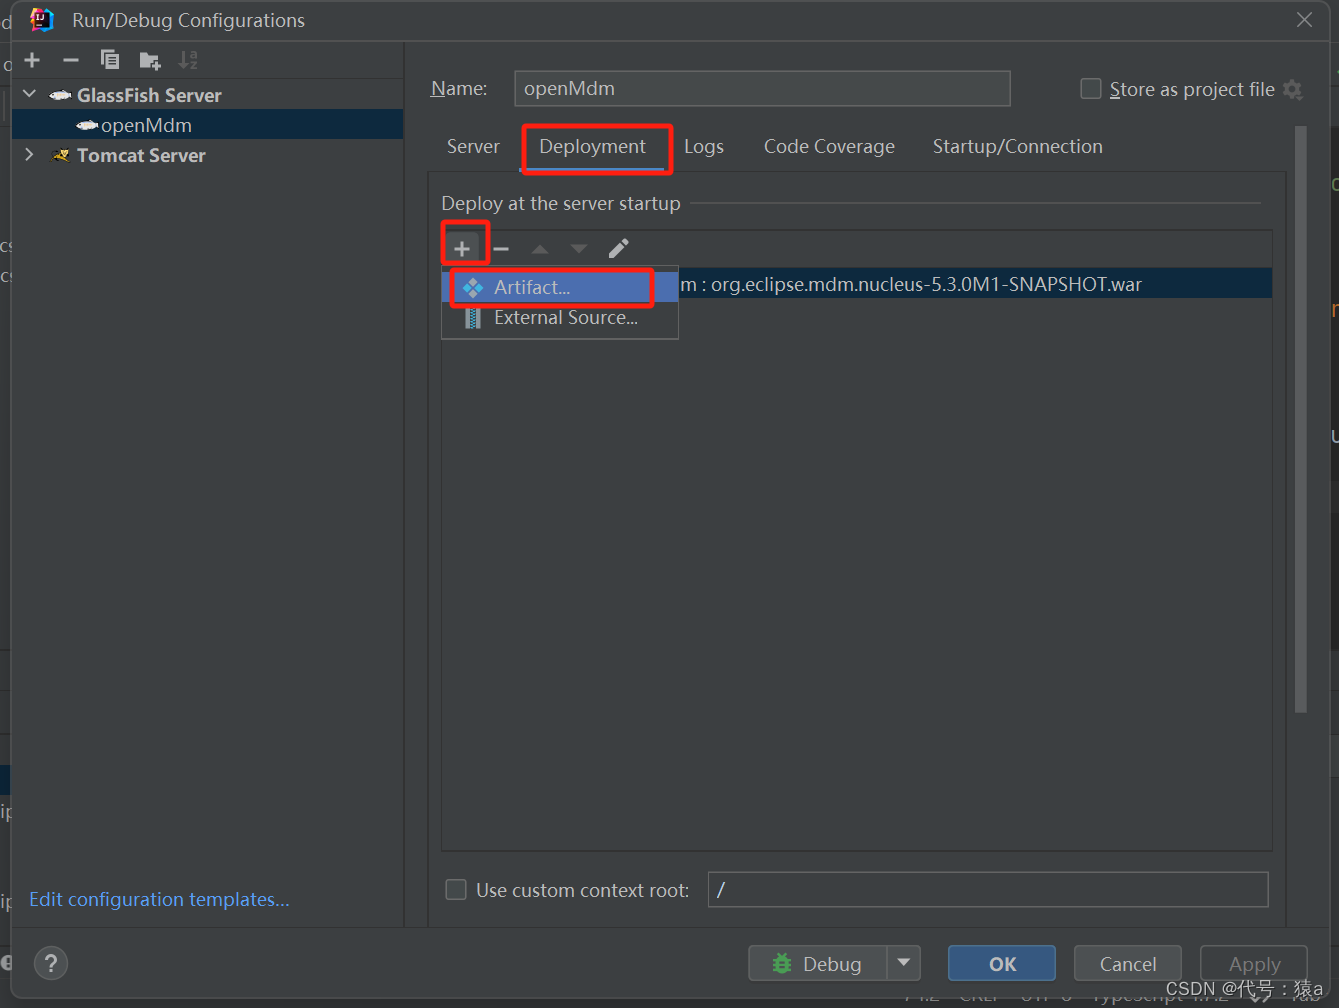Remove the selected deployment artifact

pos(501,248)
